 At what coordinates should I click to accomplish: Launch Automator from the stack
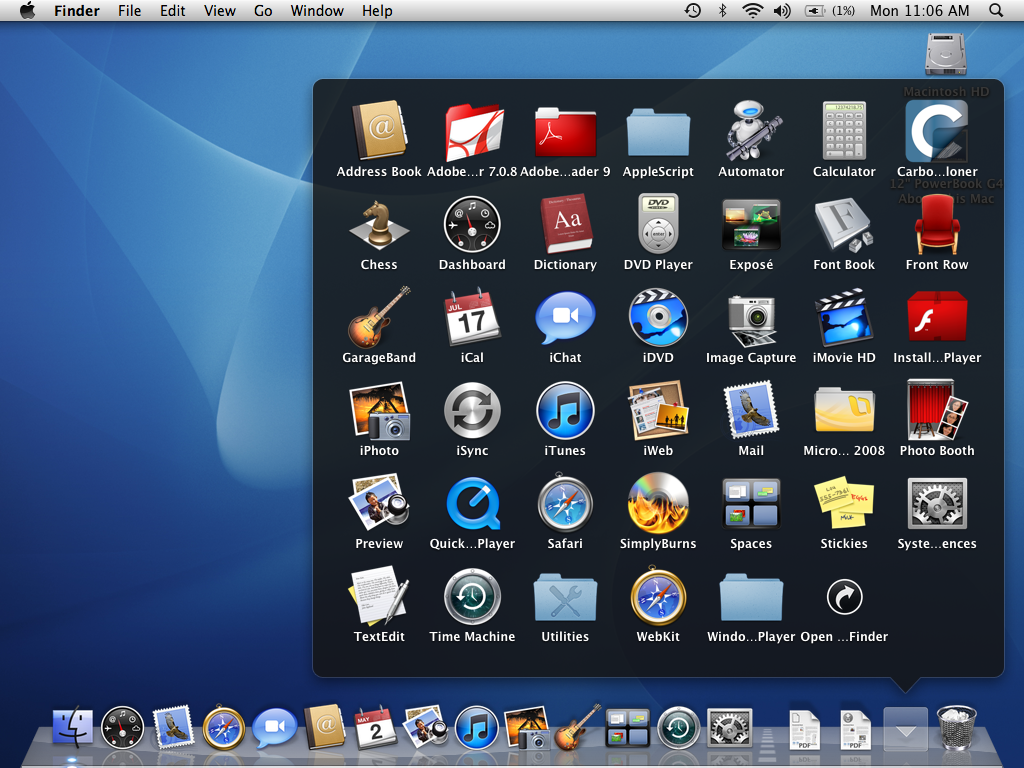click(x=751, y=131)
